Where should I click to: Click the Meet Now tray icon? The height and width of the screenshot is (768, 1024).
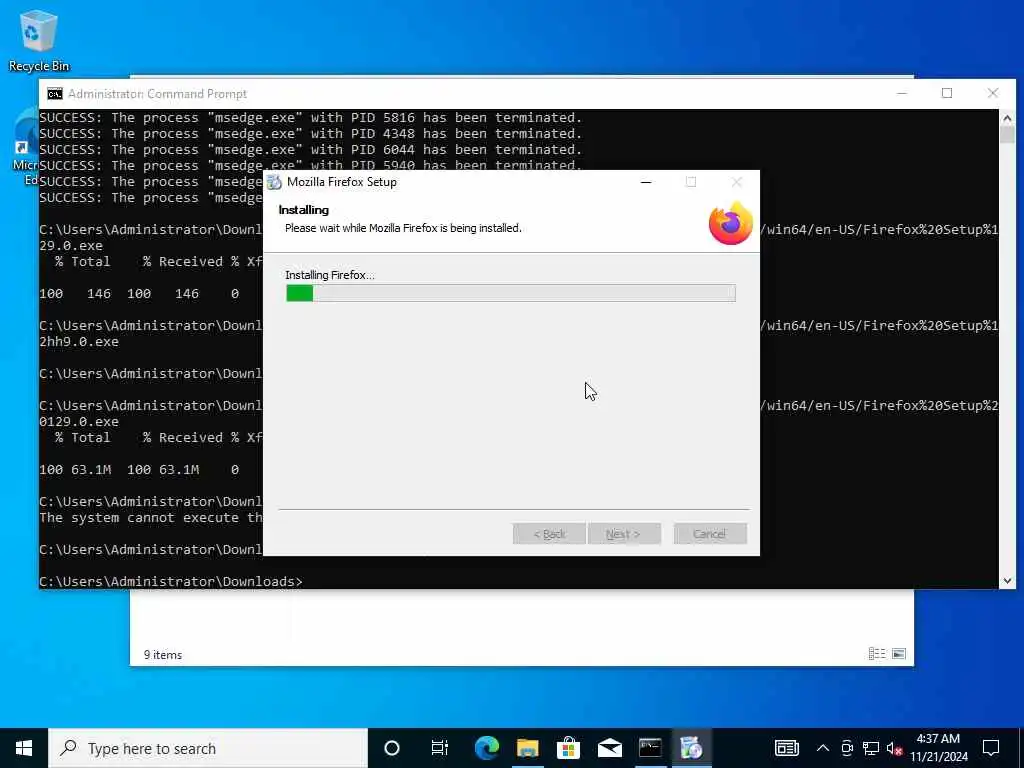coord(847,748)
